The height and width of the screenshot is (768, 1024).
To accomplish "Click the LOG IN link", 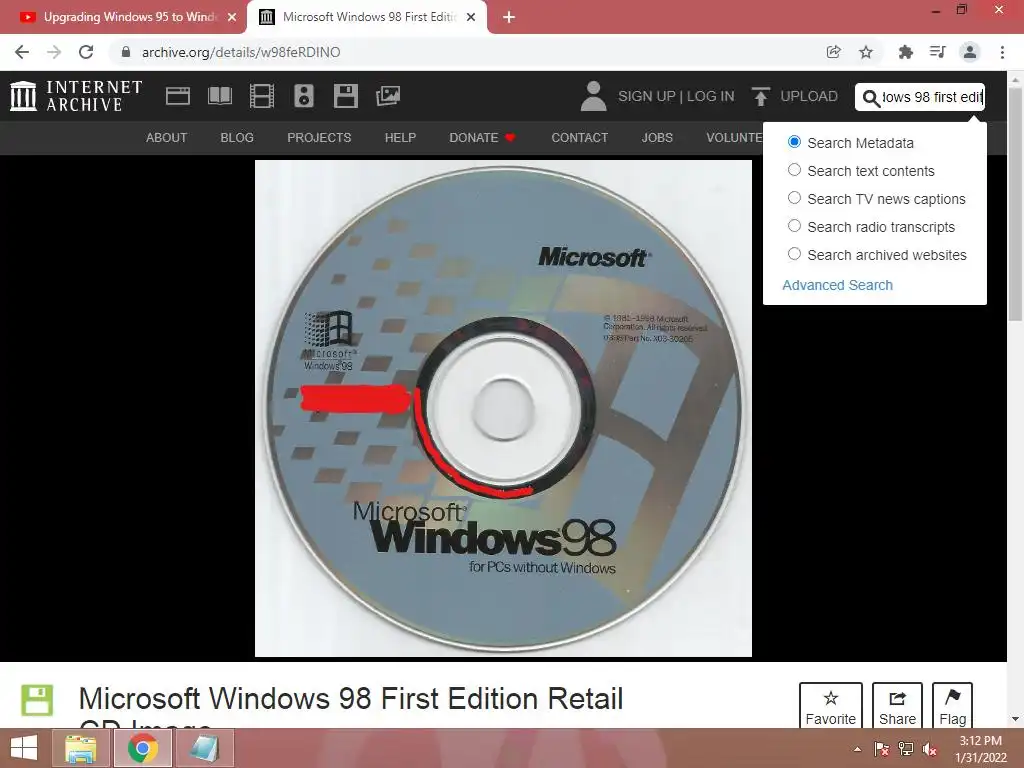I will (x=711, y=97).
